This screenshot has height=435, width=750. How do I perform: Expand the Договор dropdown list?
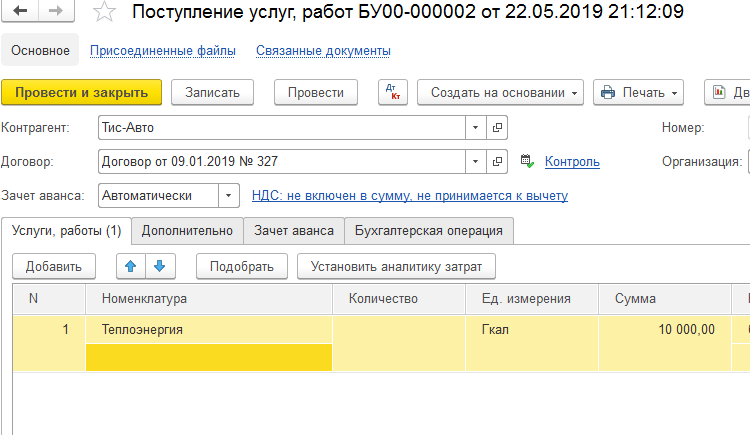[x=474, y=161]
